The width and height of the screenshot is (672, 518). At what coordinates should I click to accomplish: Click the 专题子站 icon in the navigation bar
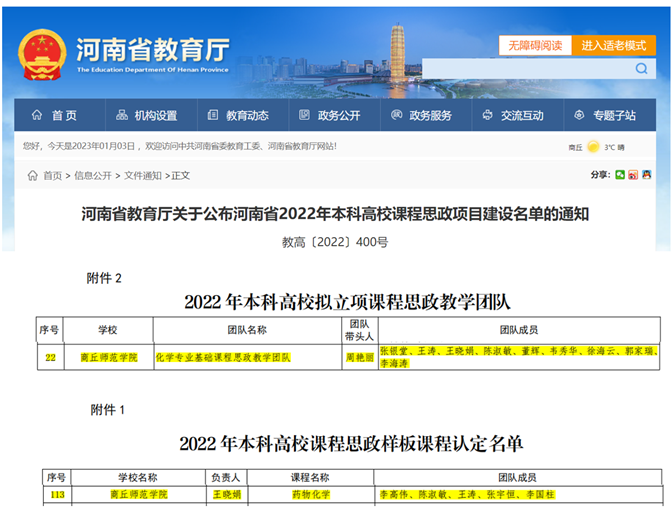pyautogui.click(x=580, y=115)
